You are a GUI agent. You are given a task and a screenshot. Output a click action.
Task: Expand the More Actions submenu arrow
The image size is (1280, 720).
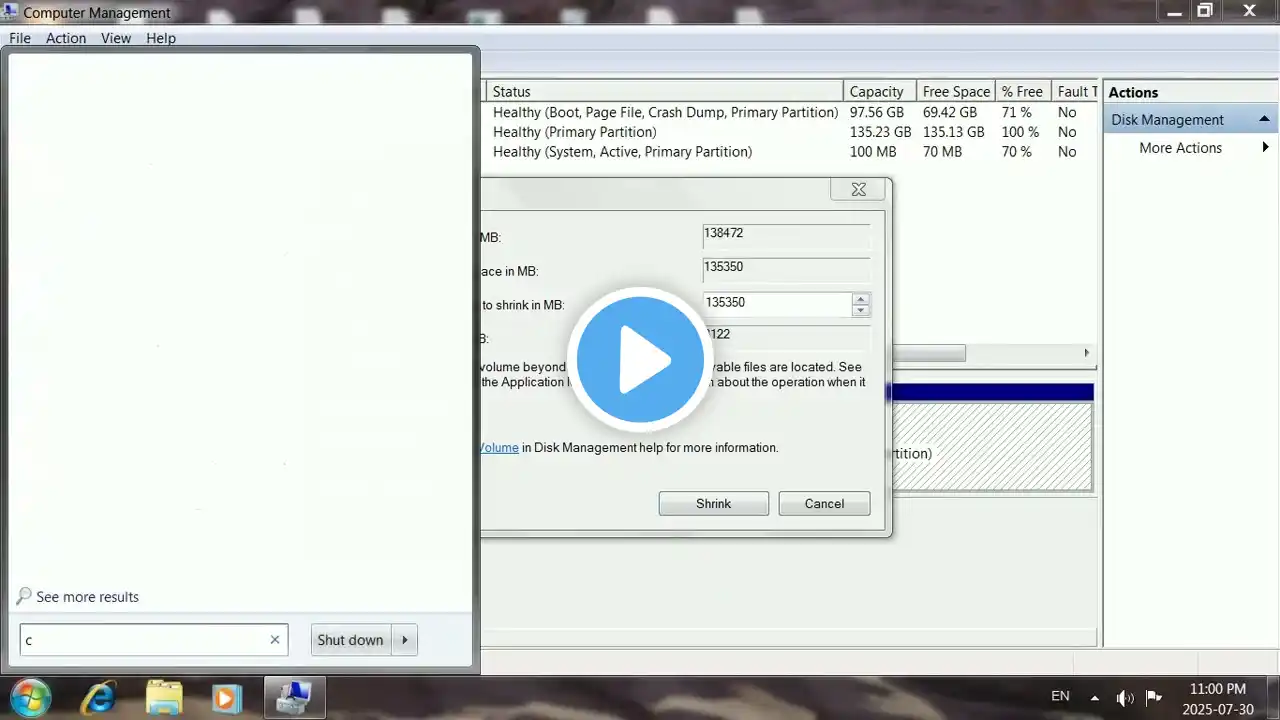click(1265, 147)
